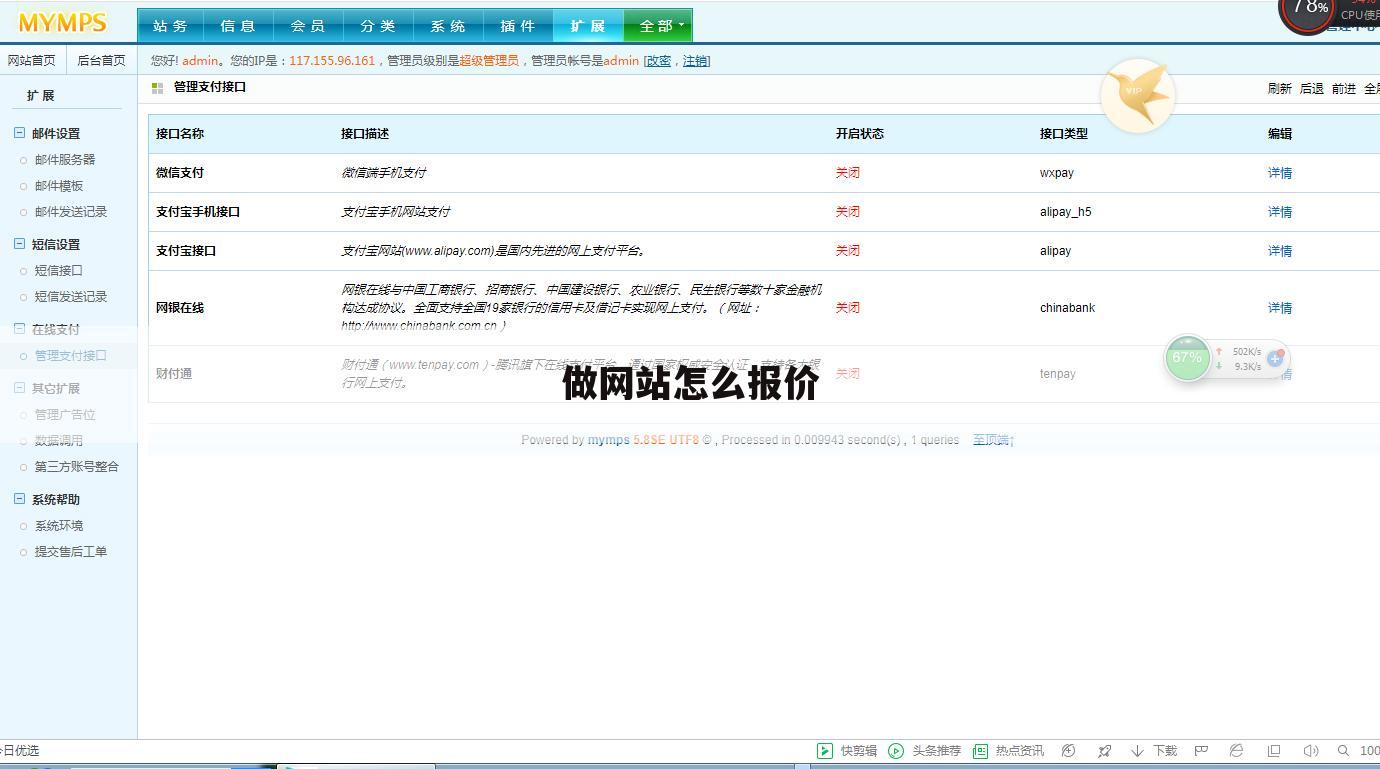
Task: Click the 下载 download arrow icon
Action: [x=1137, y=751]
